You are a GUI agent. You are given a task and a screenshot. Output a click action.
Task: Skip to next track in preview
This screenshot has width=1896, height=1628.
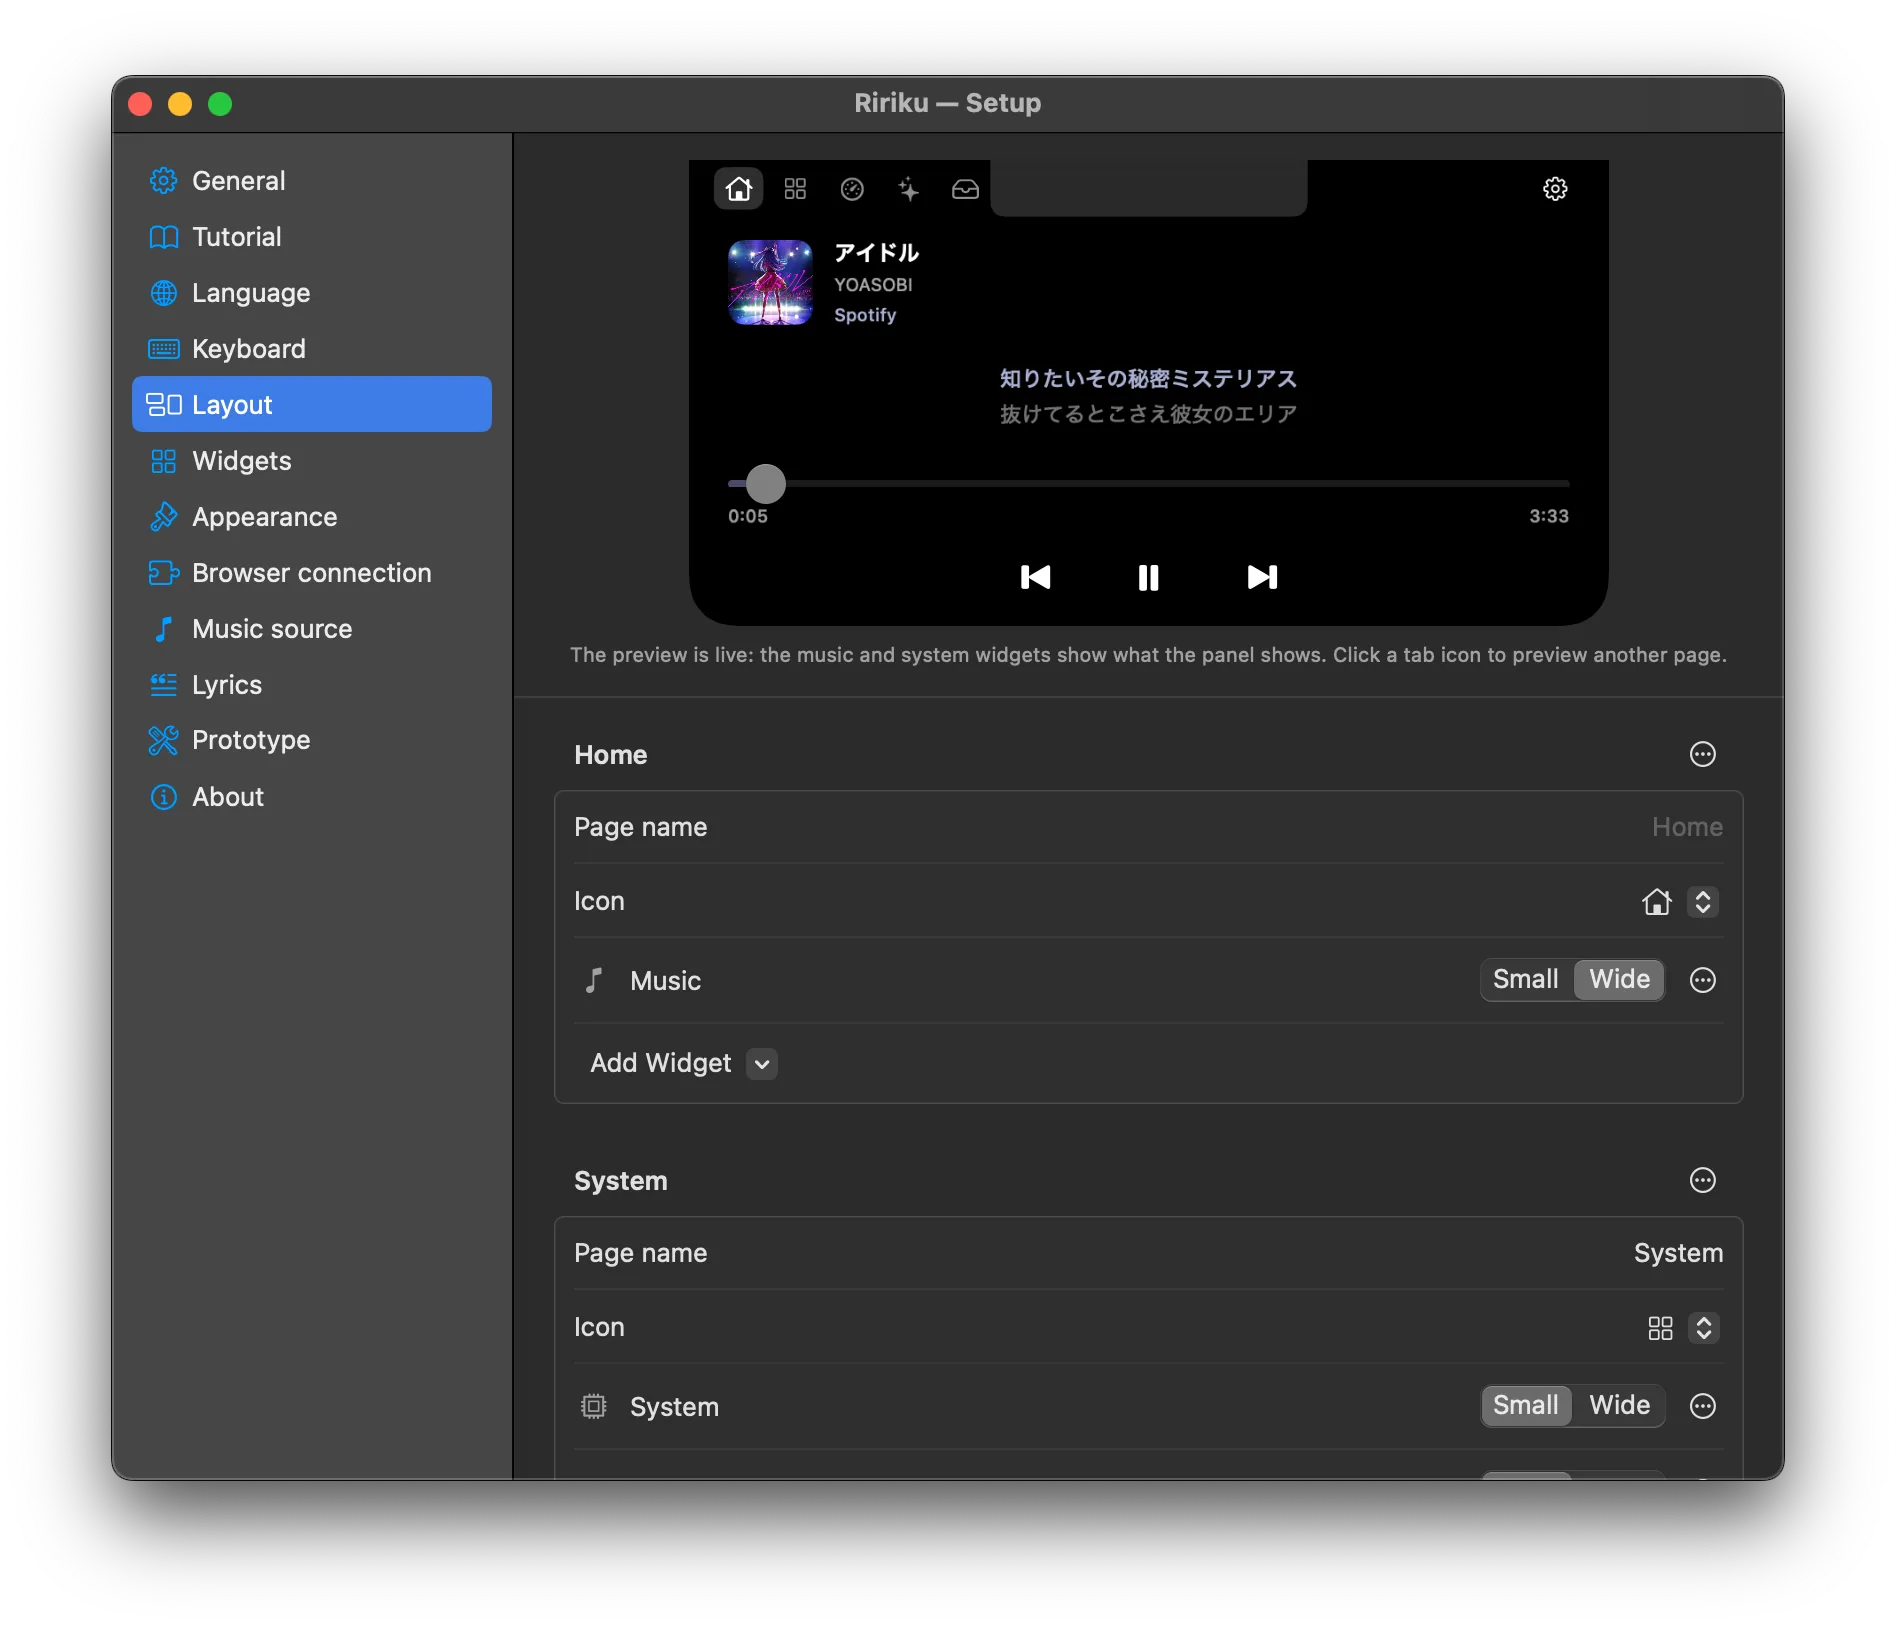[1262, 577]
